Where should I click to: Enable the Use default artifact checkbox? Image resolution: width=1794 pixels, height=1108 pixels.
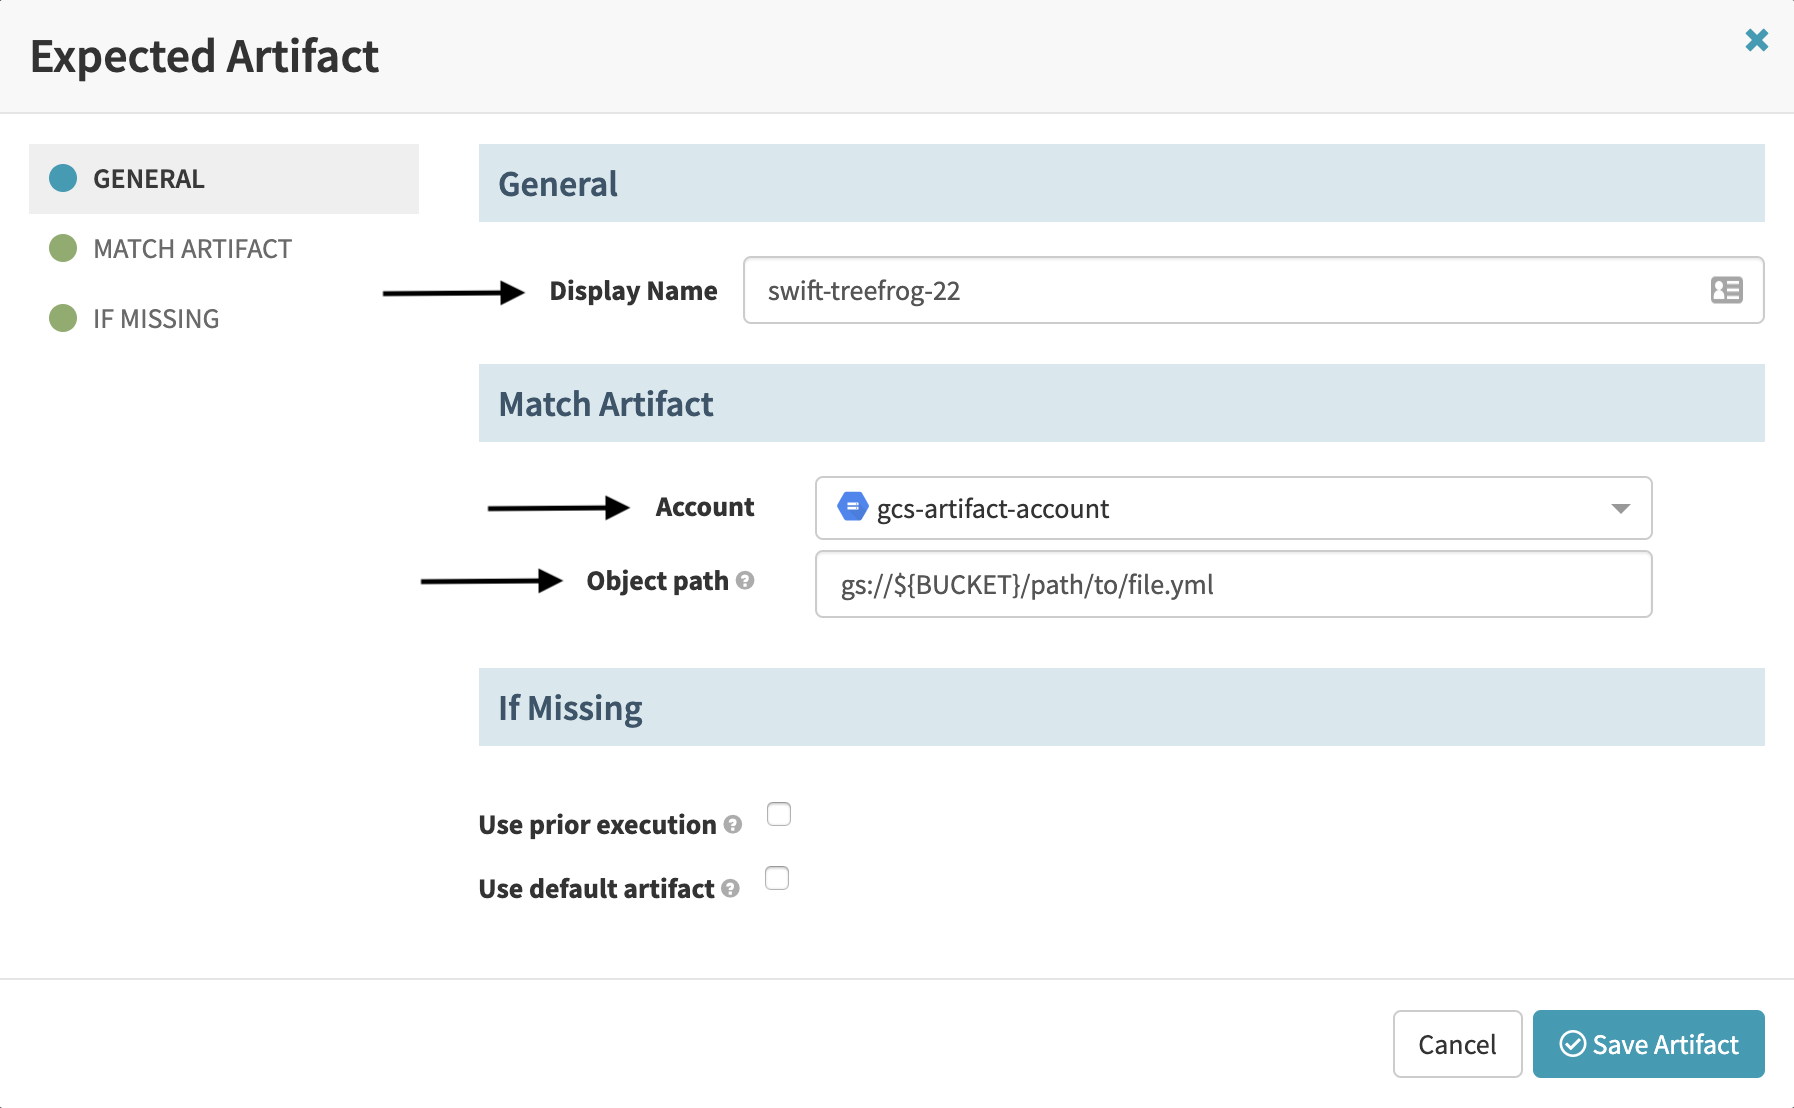click(777, 878)
